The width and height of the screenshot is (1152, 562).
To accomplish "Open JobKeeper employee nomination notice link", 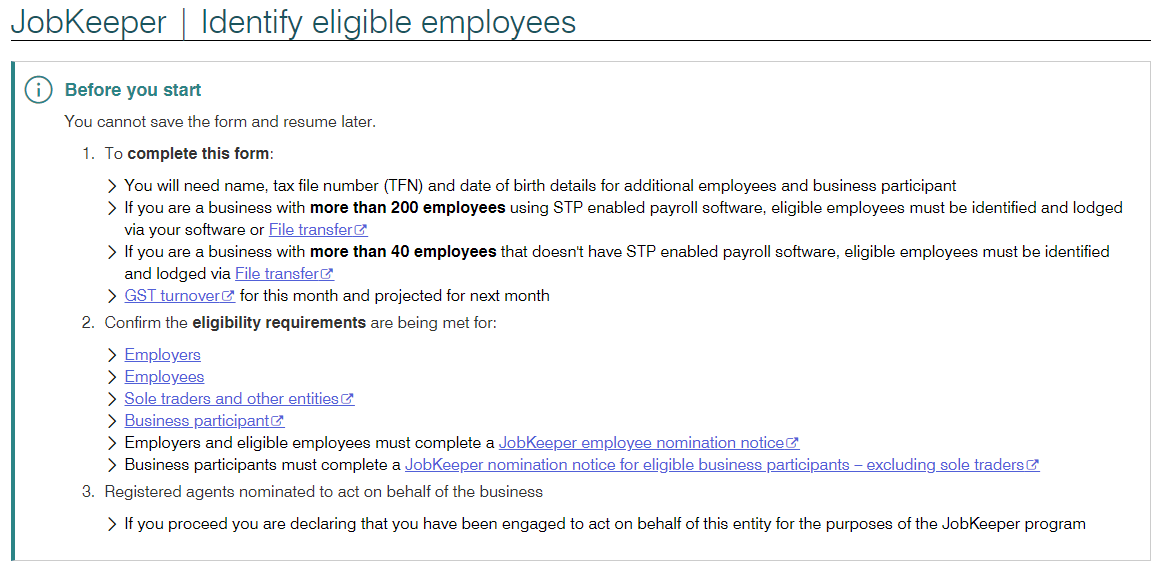I will [649, 443].
